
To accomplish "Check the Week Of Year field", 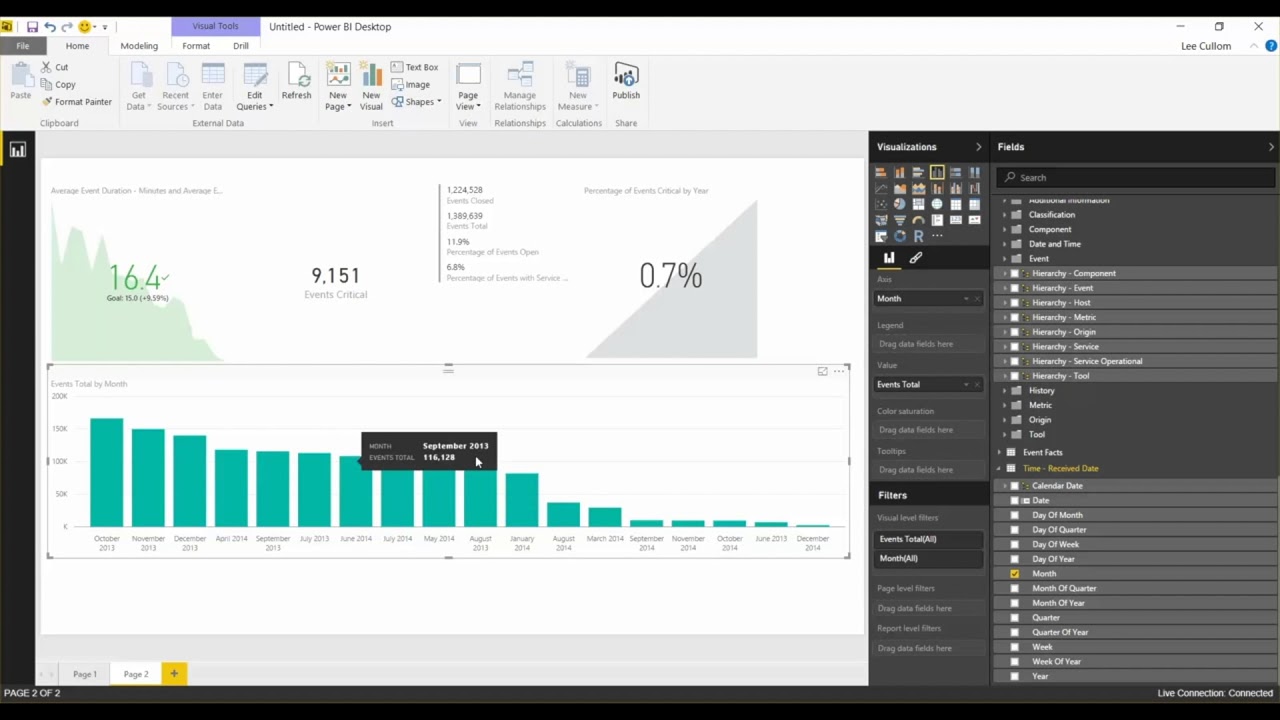I will pos(1015,662).
